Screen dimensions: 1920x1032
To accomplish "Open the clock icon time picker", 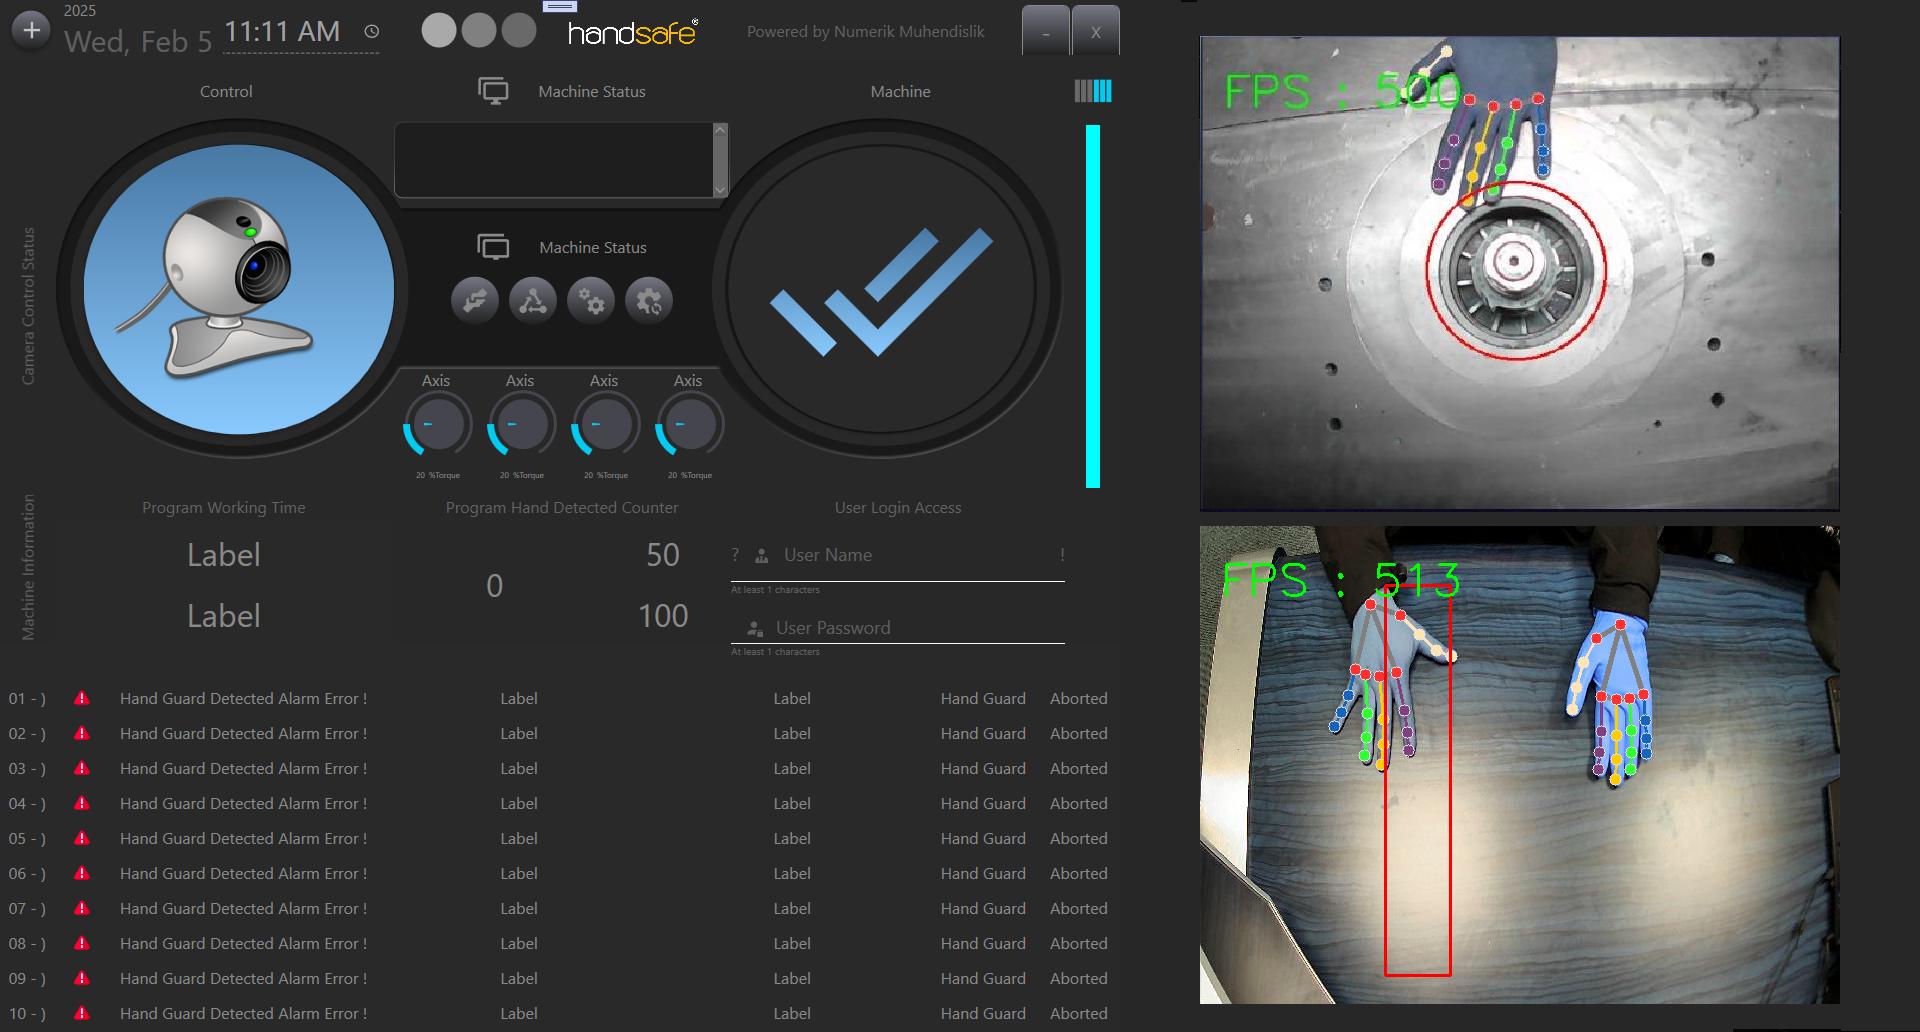I will tap(372, 32).
